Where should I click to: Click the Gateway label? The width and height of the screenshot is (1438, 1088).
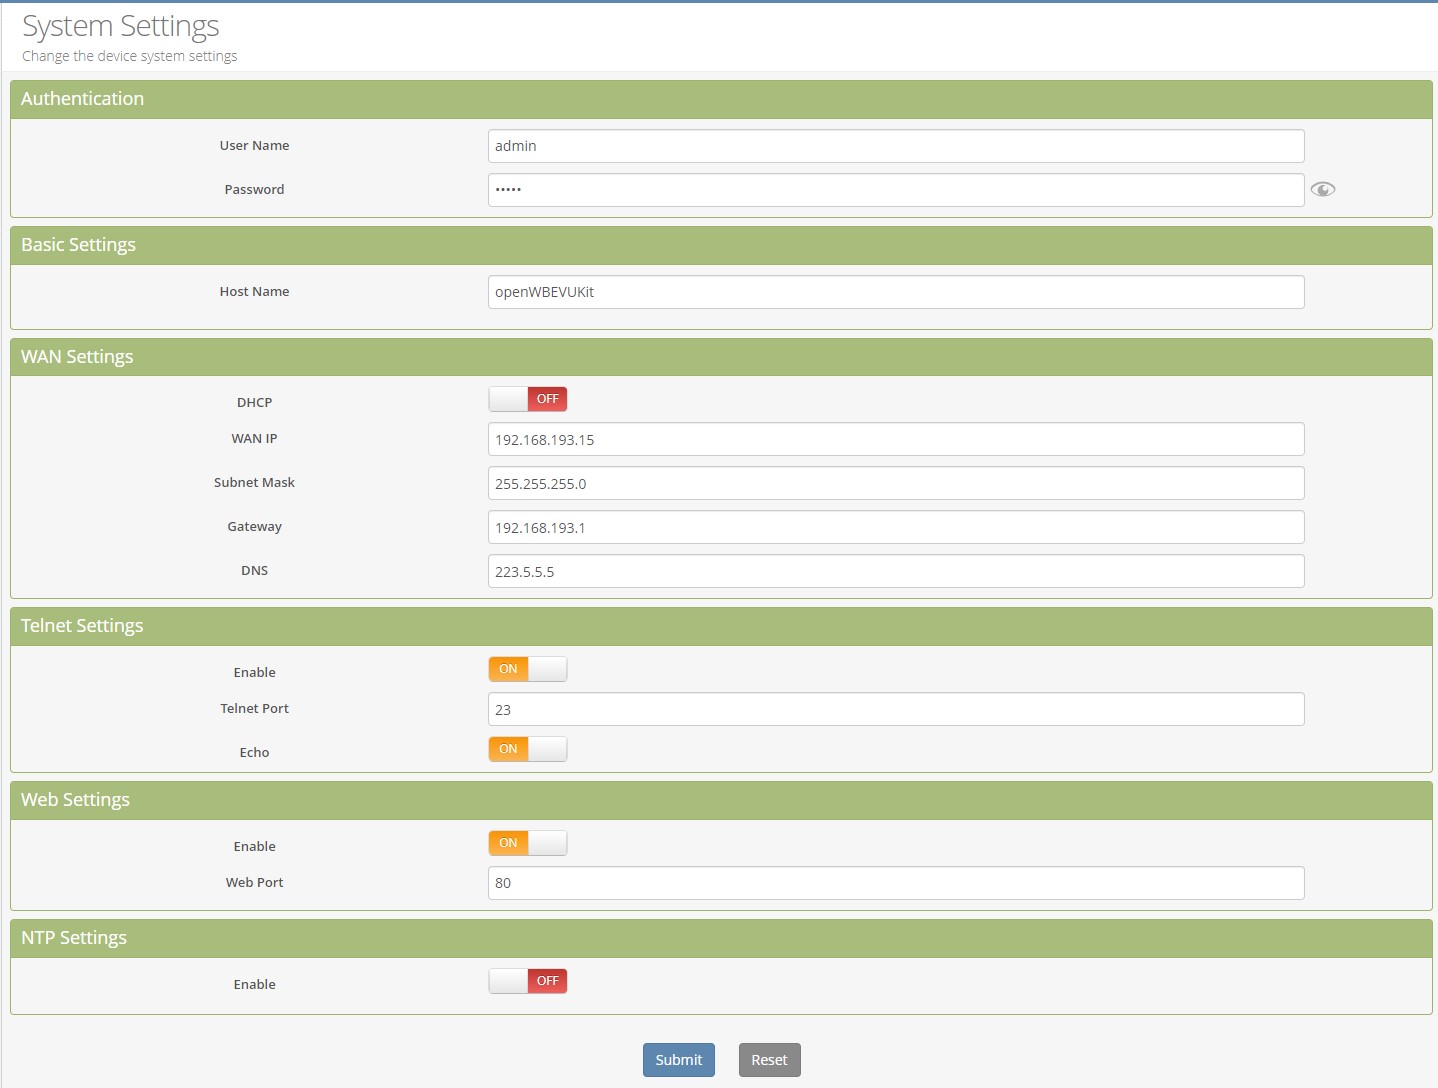[254, 527]
